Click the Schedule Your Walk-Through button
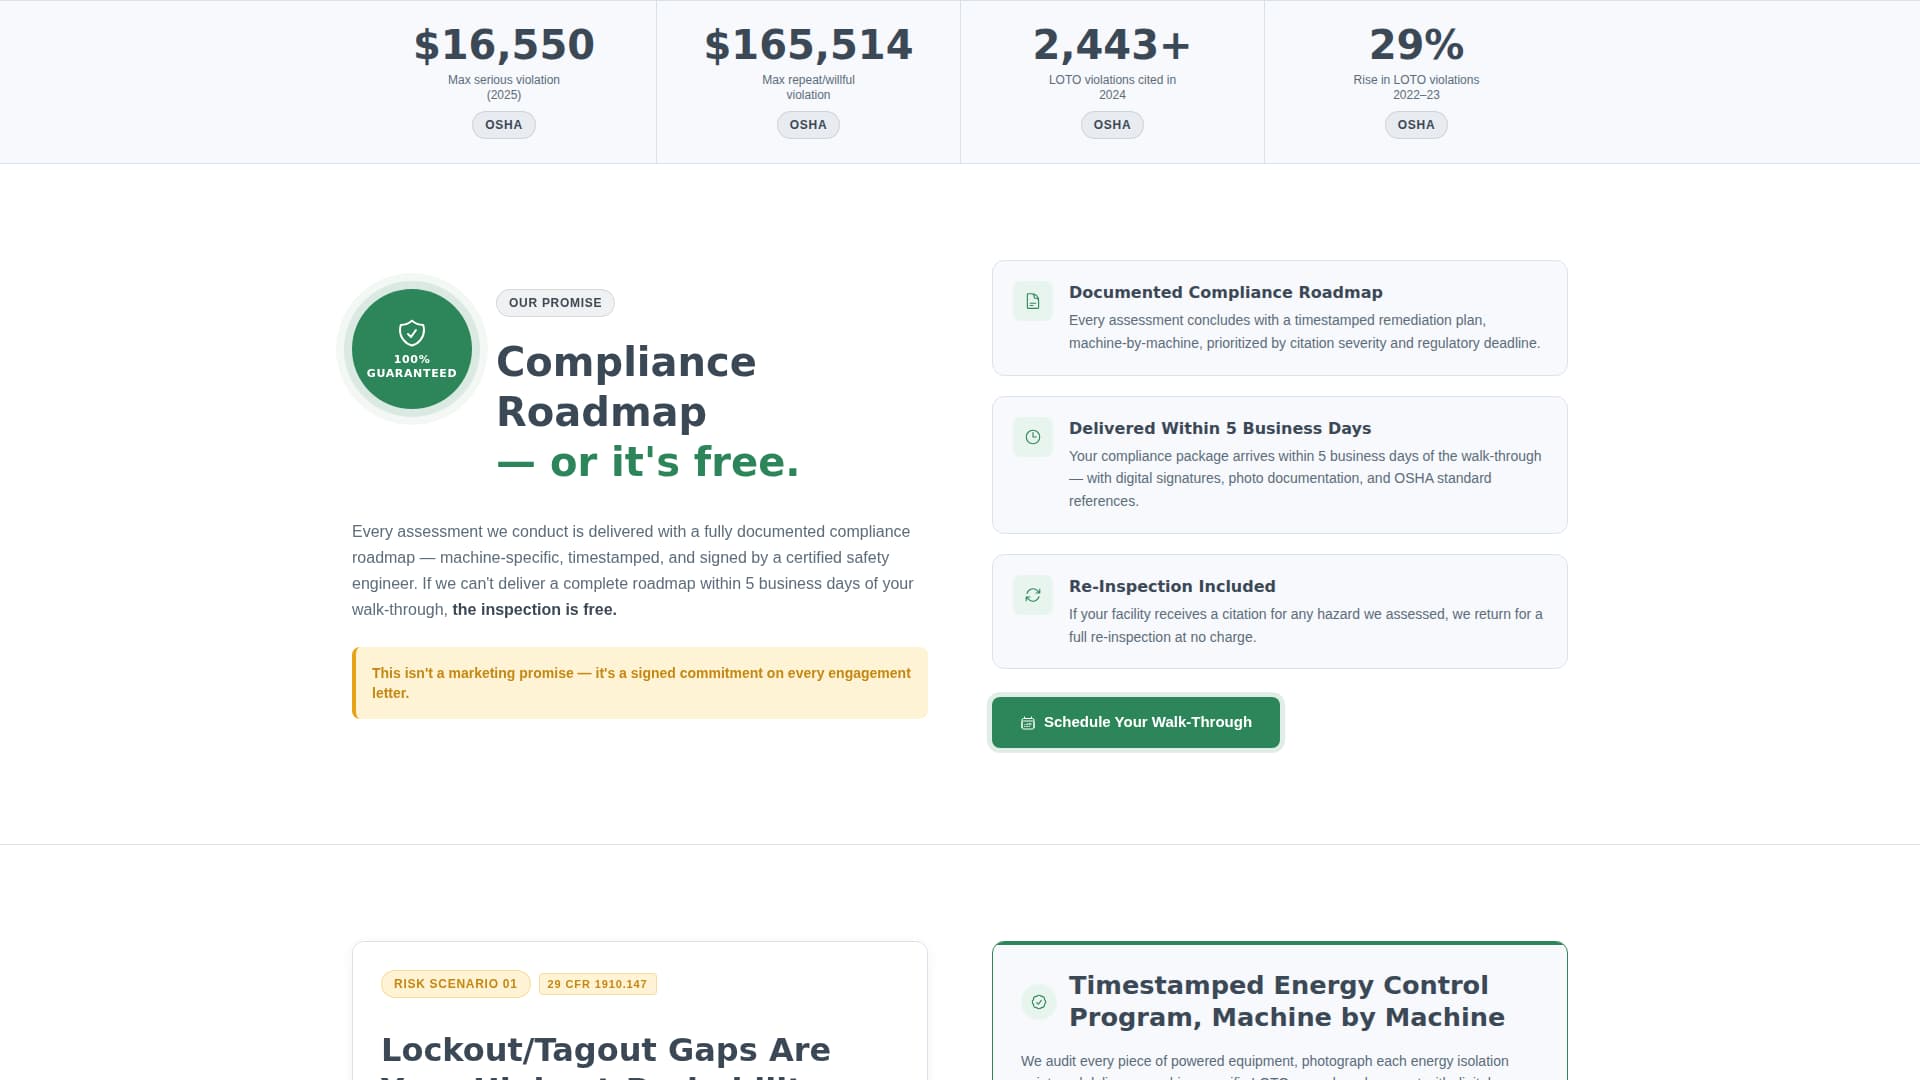Image resolution: width=1920 pixels, height=1080 pixels. point(1135,722)
